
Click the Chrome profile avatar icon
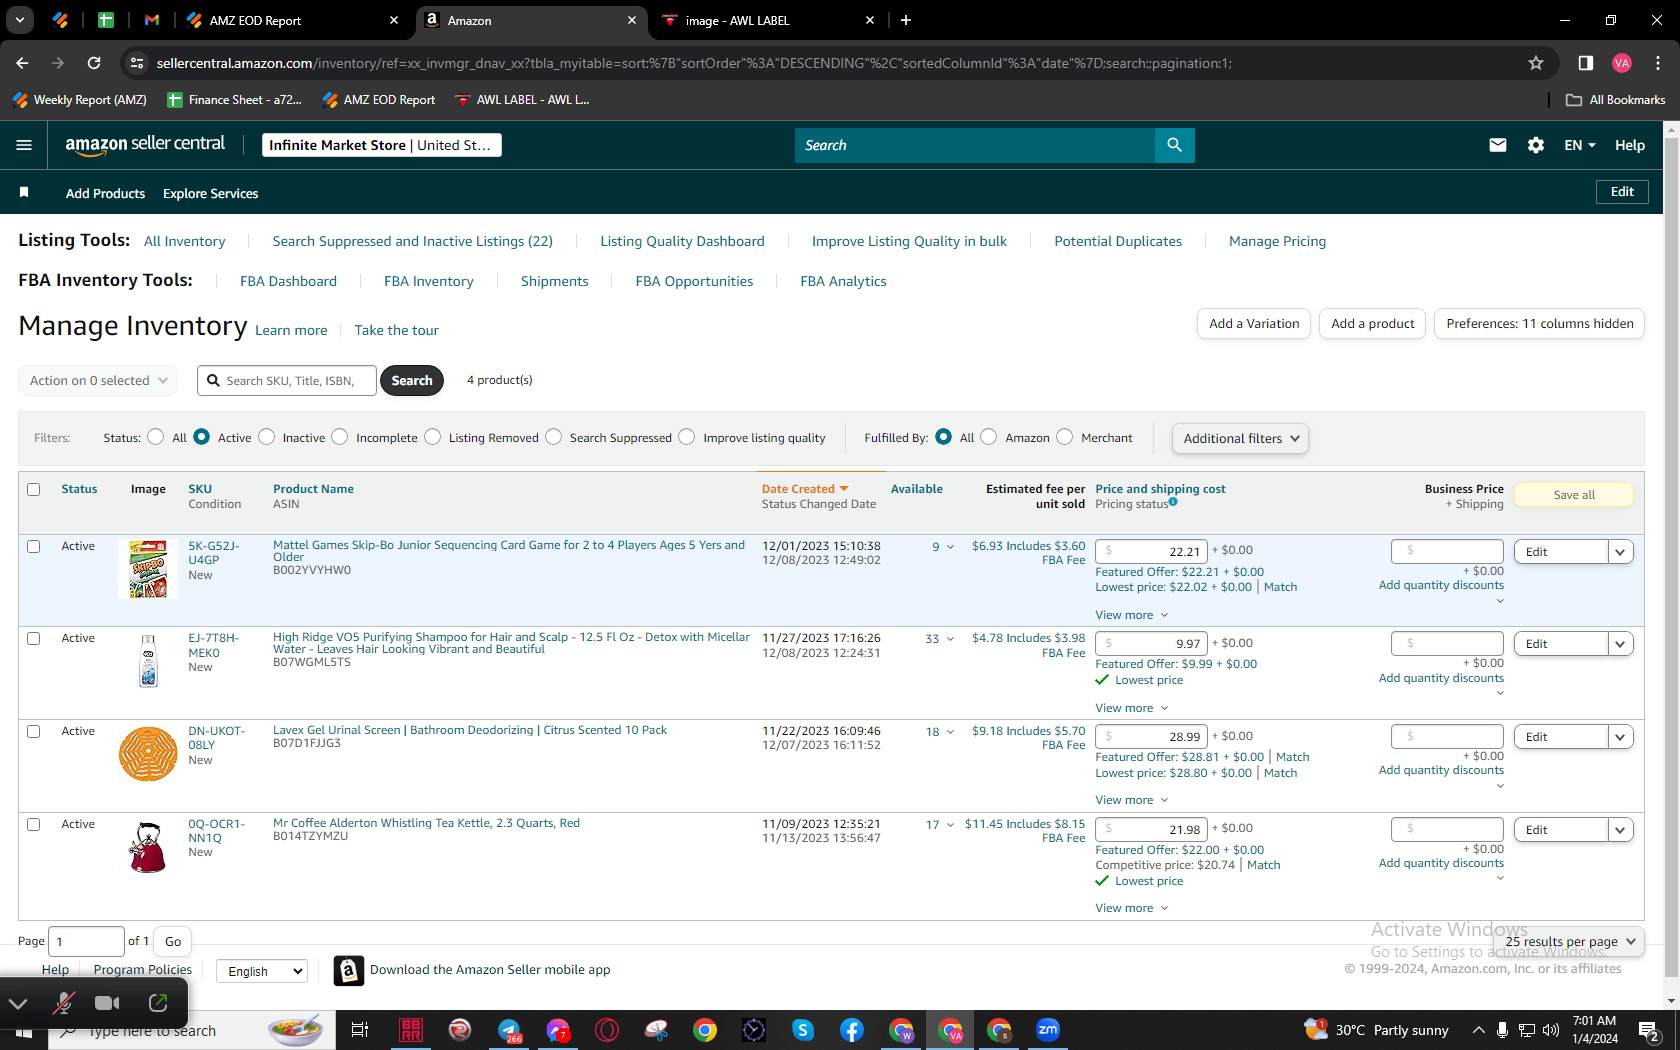[1622, 63]
